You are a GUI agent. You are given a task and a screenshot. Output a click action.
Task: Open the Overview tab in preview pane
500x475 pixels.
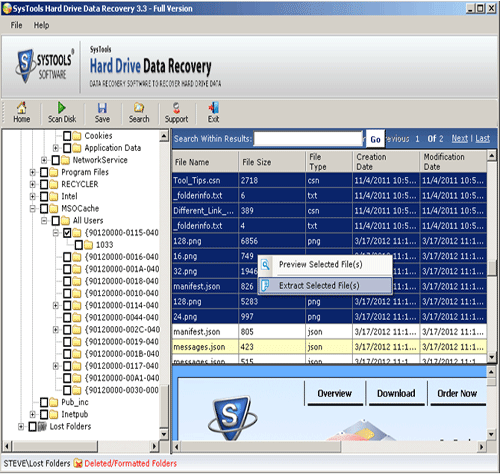(335, 394)
